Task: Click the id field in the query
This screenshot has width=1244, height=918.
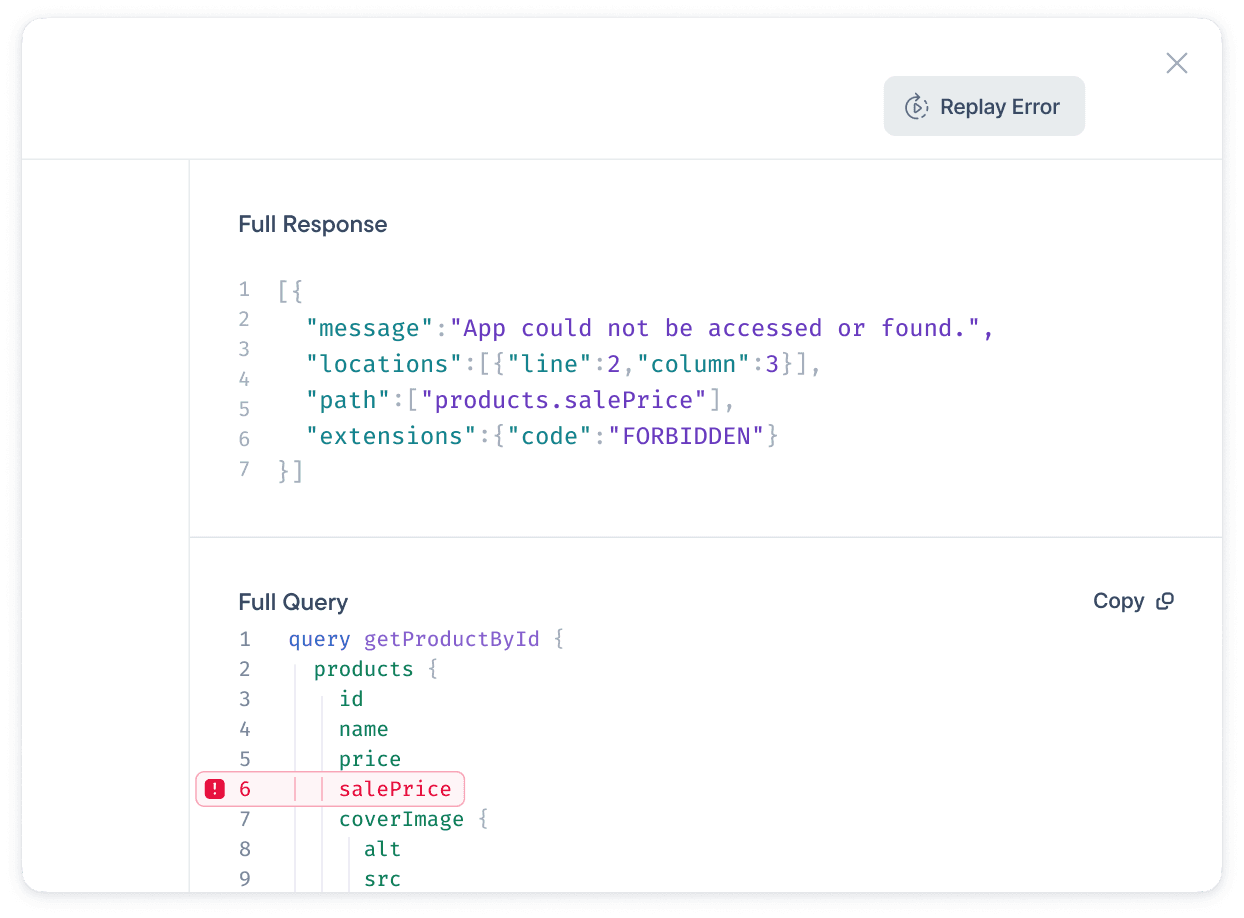Action: click(x=351, y=699)
